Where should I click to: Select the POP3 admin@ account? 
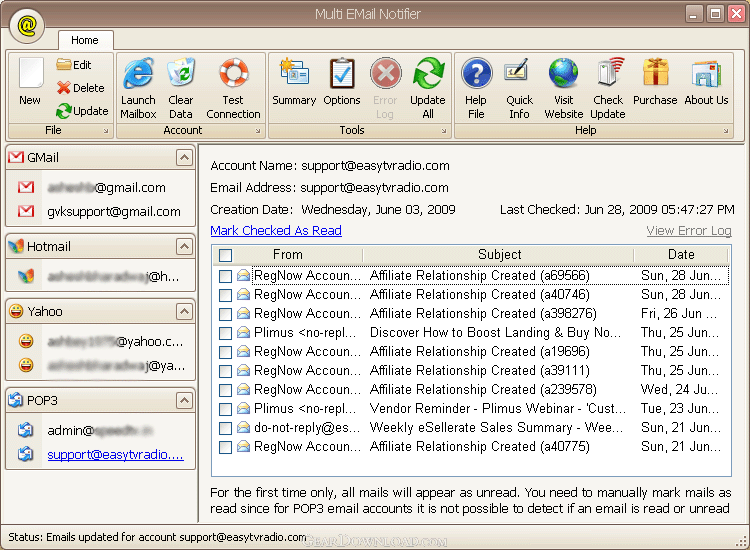(99, 430)
